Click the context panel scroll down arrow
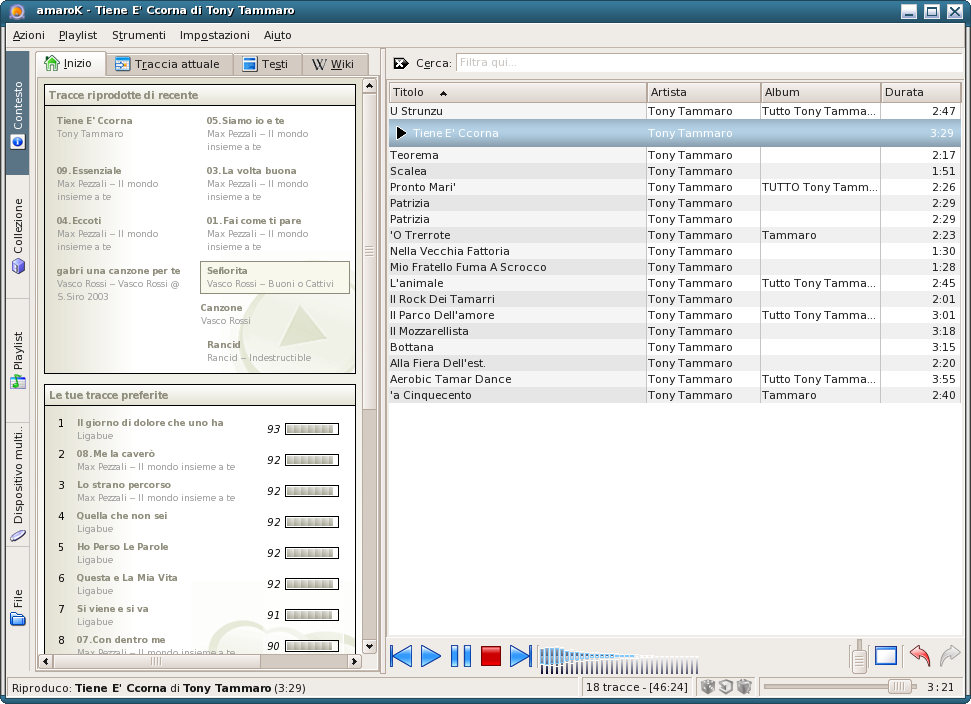Screen dimensions: 971x704 pyautogui.click(x=370, y=646)
